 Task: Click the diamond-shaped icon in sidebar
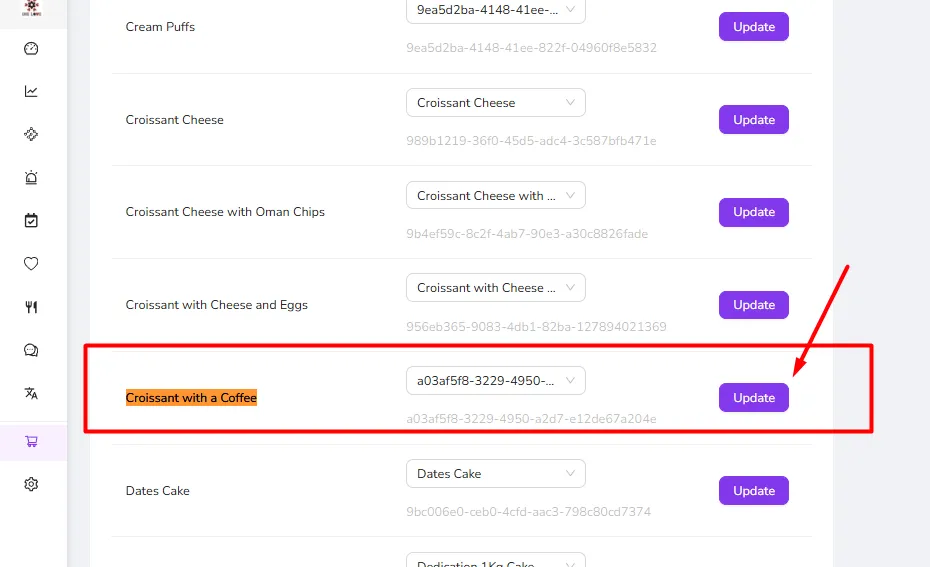[x=31, y=135]
